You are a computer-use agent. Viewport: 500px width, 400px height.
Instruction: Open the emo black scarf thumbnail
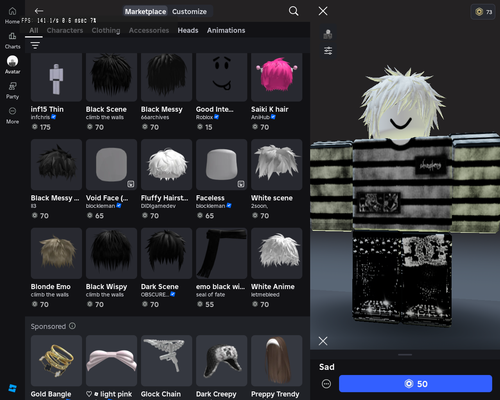pos(221,253)
